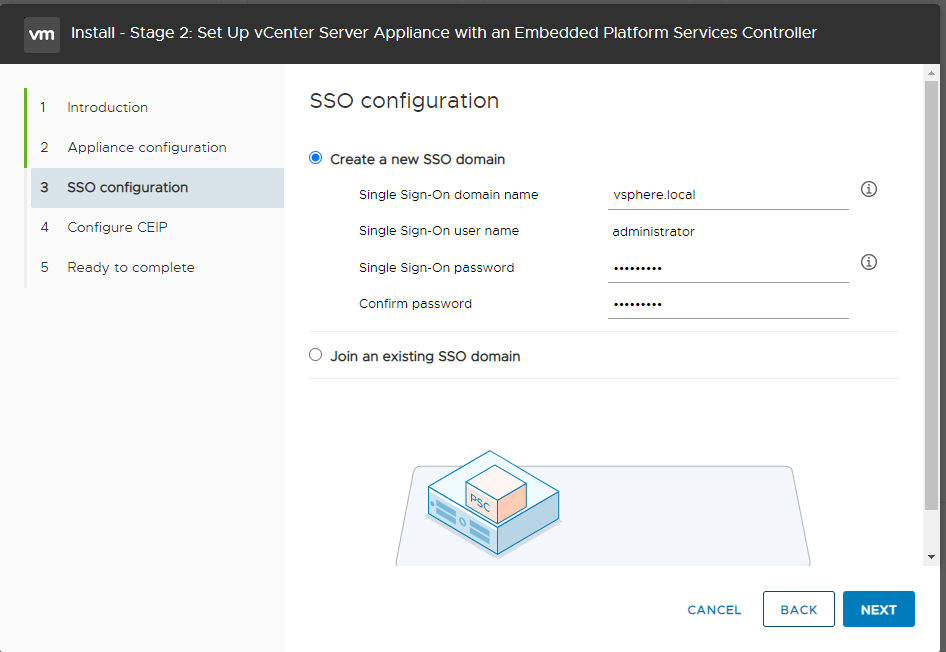Select SSO configuration step in sidebar

(157, 188)
